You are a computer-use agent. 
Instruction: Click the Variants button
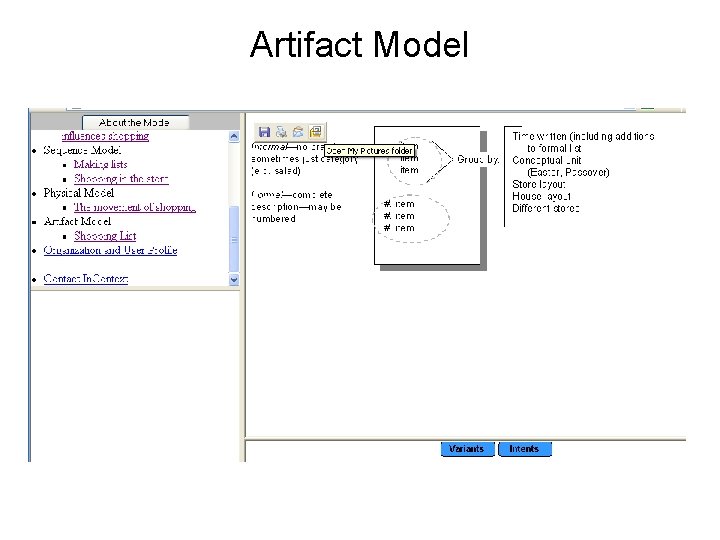(467, 449)
